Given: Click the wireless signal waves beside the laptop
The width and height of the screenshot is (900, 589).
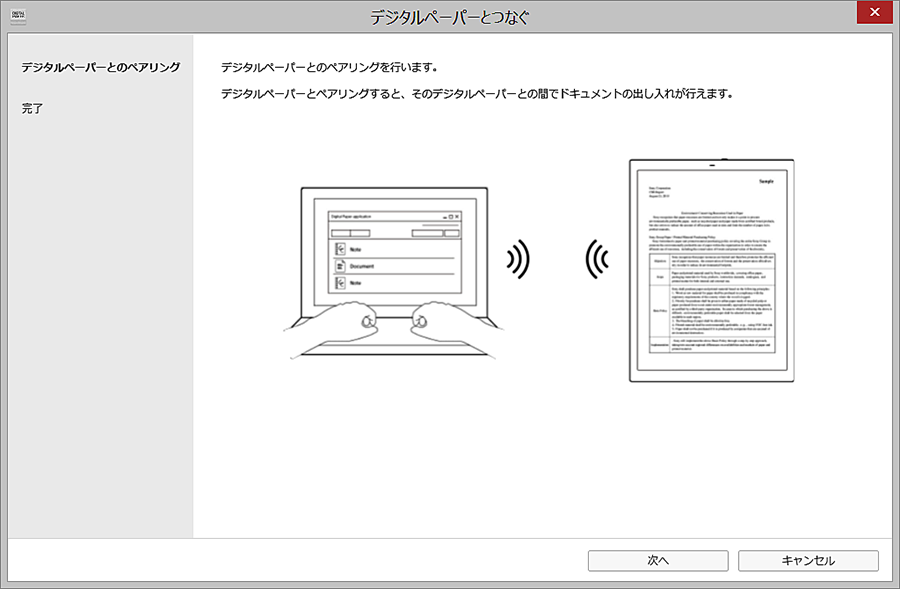Looking at the screenshot, I should coord(518,261).
